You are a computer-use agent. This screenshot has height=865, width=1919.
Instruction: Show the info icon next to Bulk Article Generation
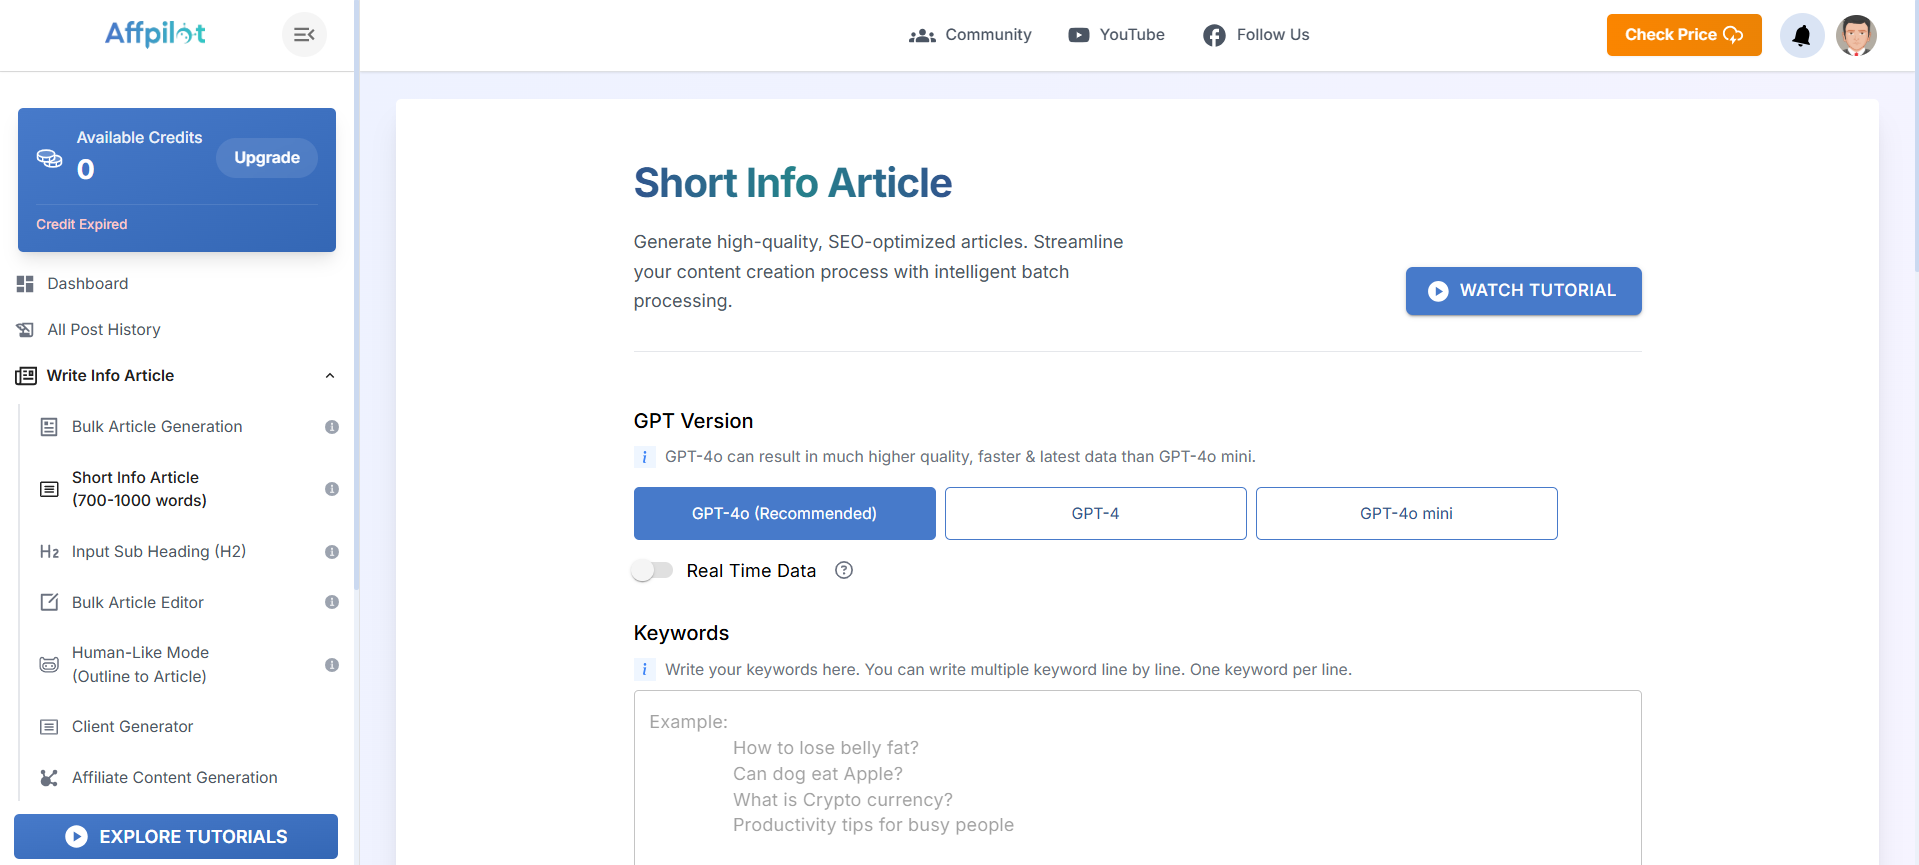click(332, 427)
